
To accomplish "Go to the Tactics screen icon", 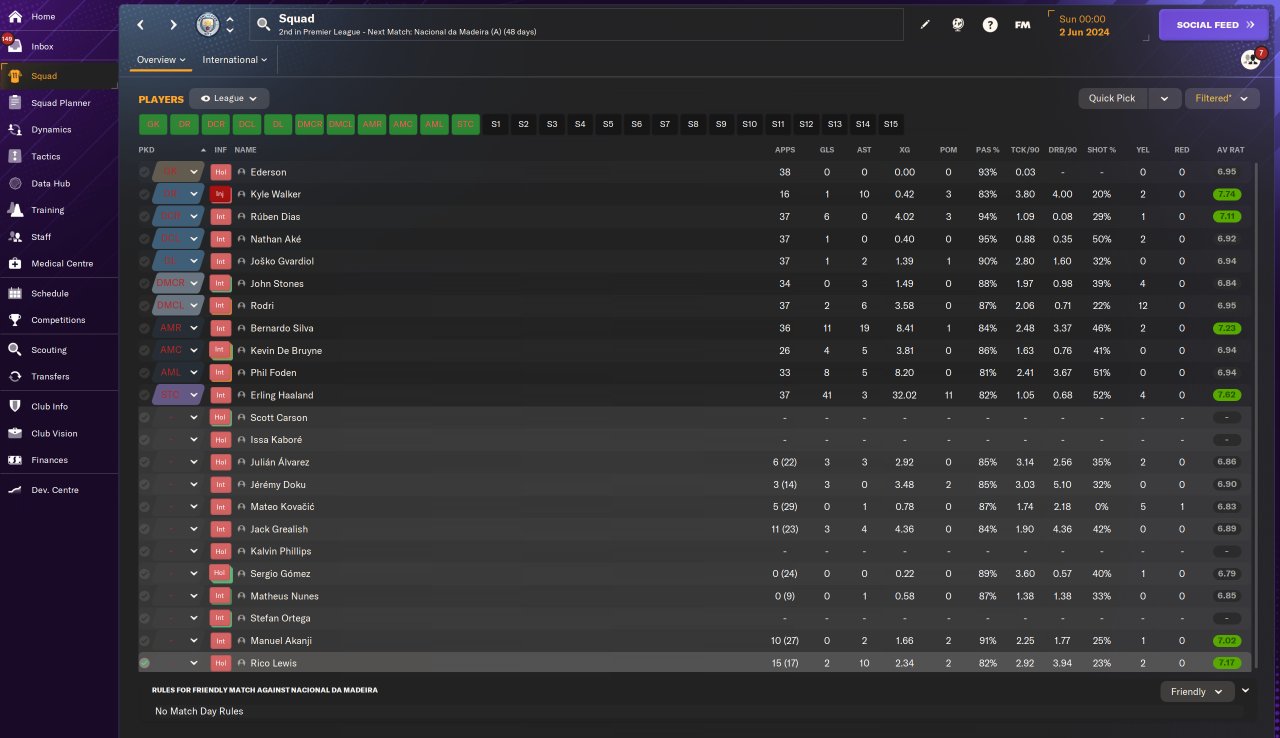I will pos(15,157).
